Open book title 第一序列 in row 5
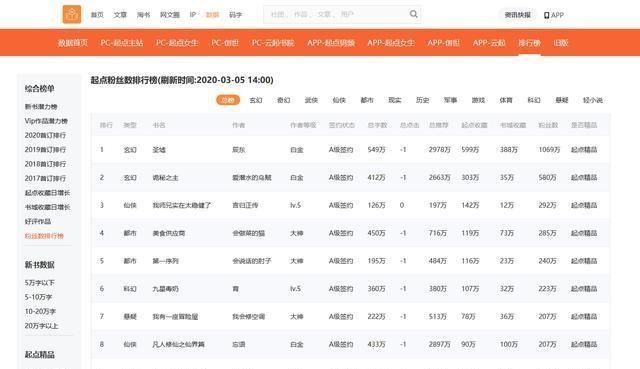Viewport: 640px width, 369px height. tap(165, 261)
